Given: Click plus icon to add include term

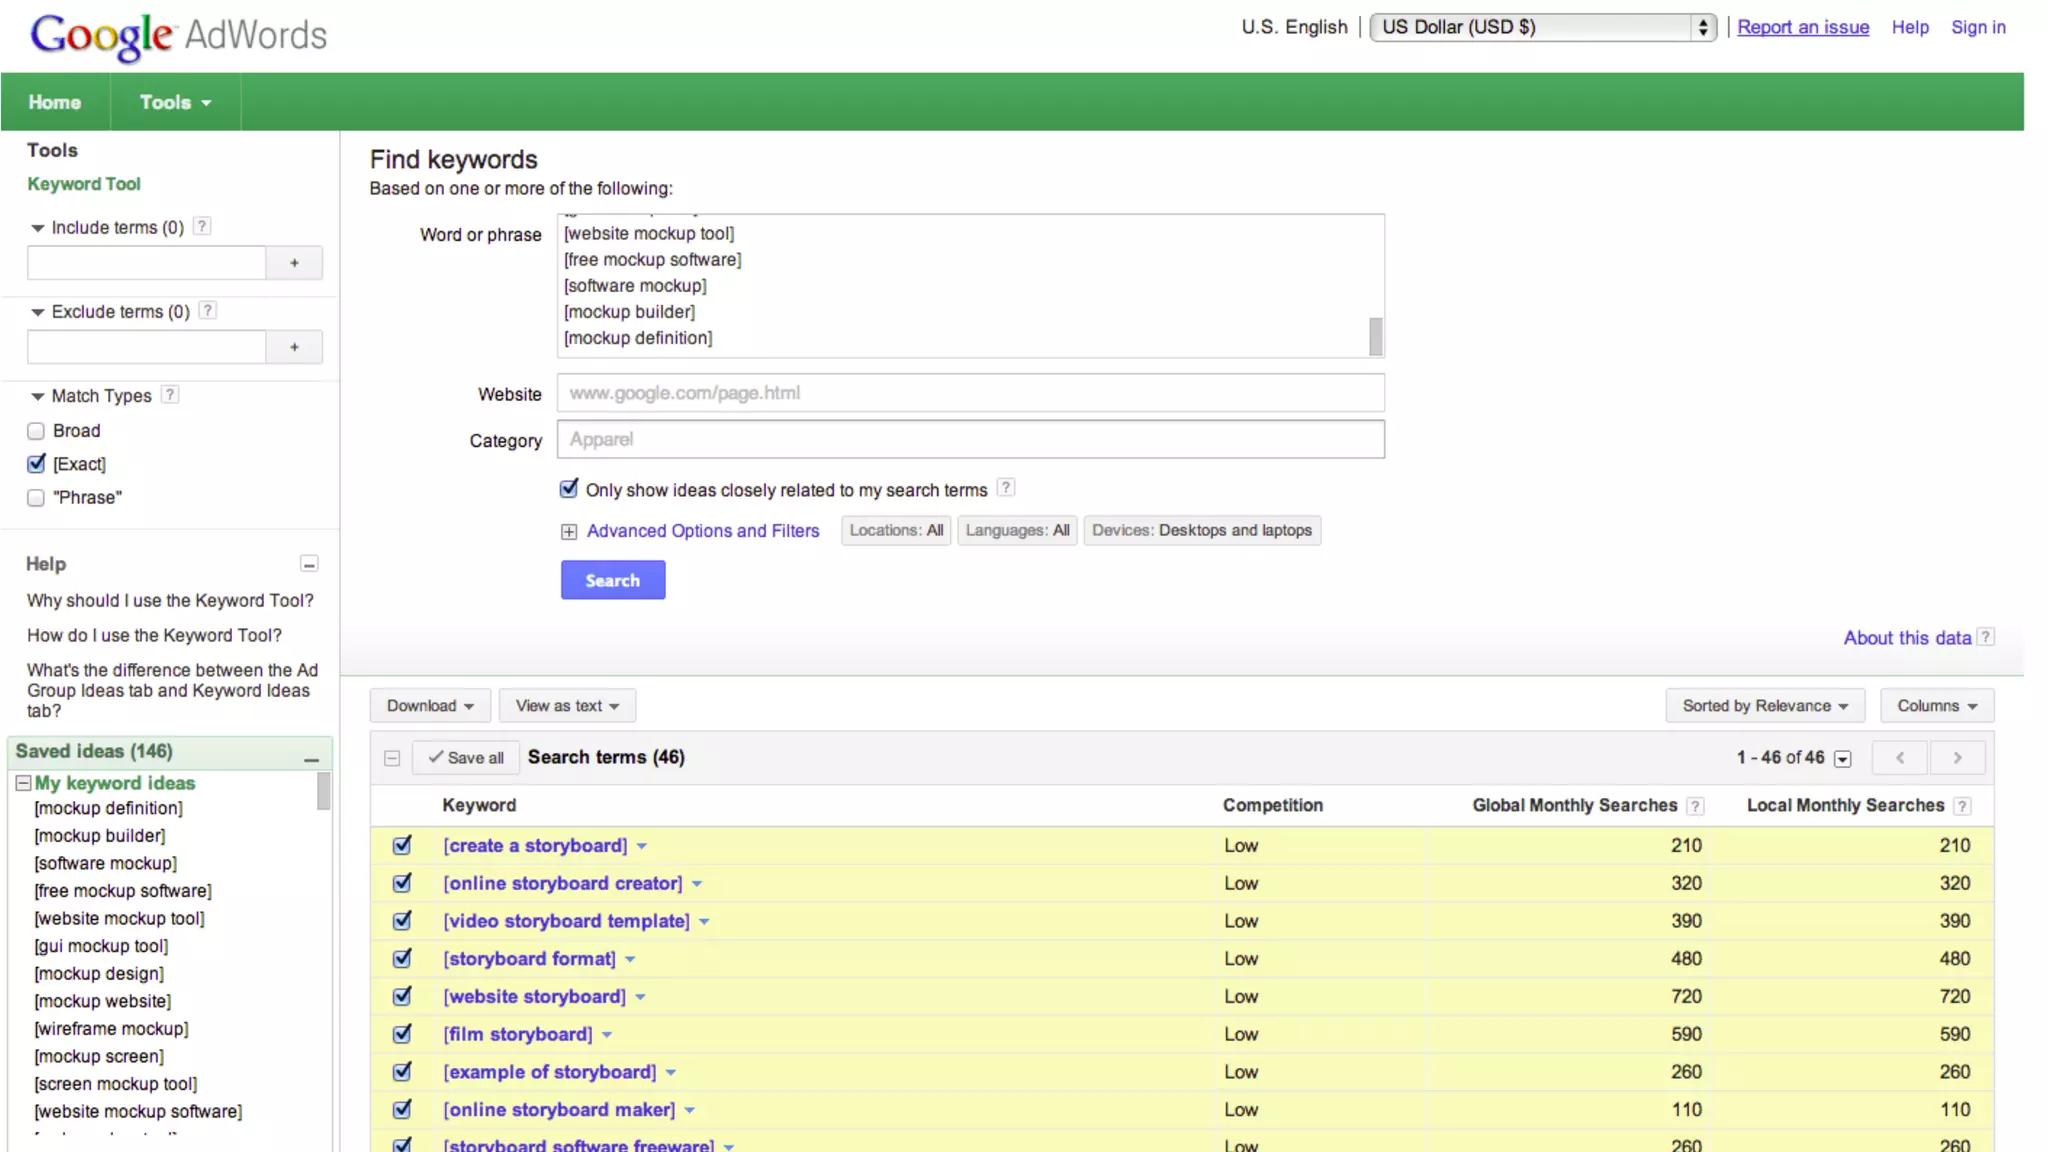Looking at the screenshot, I should (294, 263).
